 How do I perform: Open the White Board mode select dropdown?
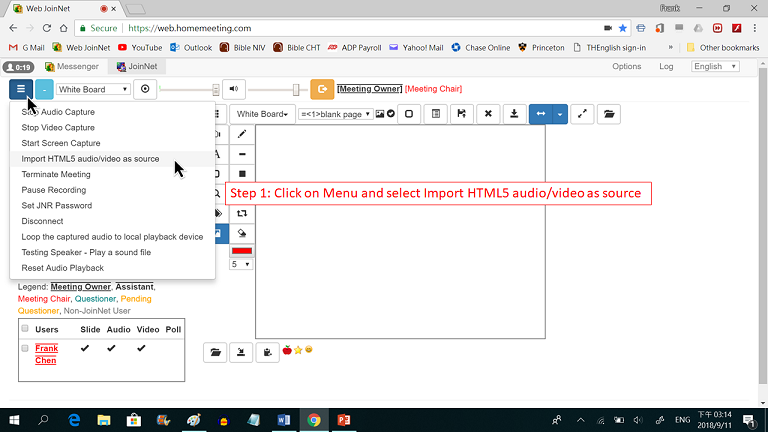[x=94, y=89]
